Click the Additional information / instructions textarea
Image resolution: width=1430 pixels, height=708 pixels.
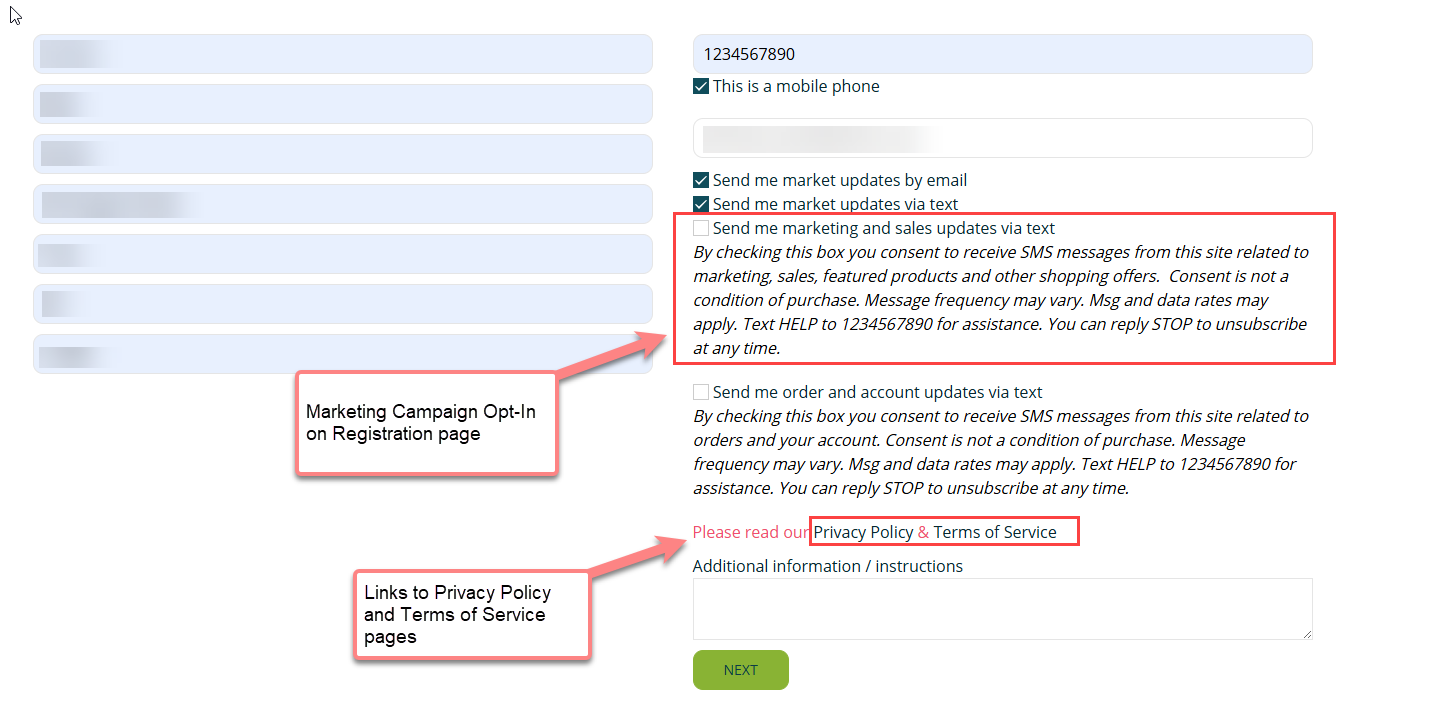(1000, 608)
